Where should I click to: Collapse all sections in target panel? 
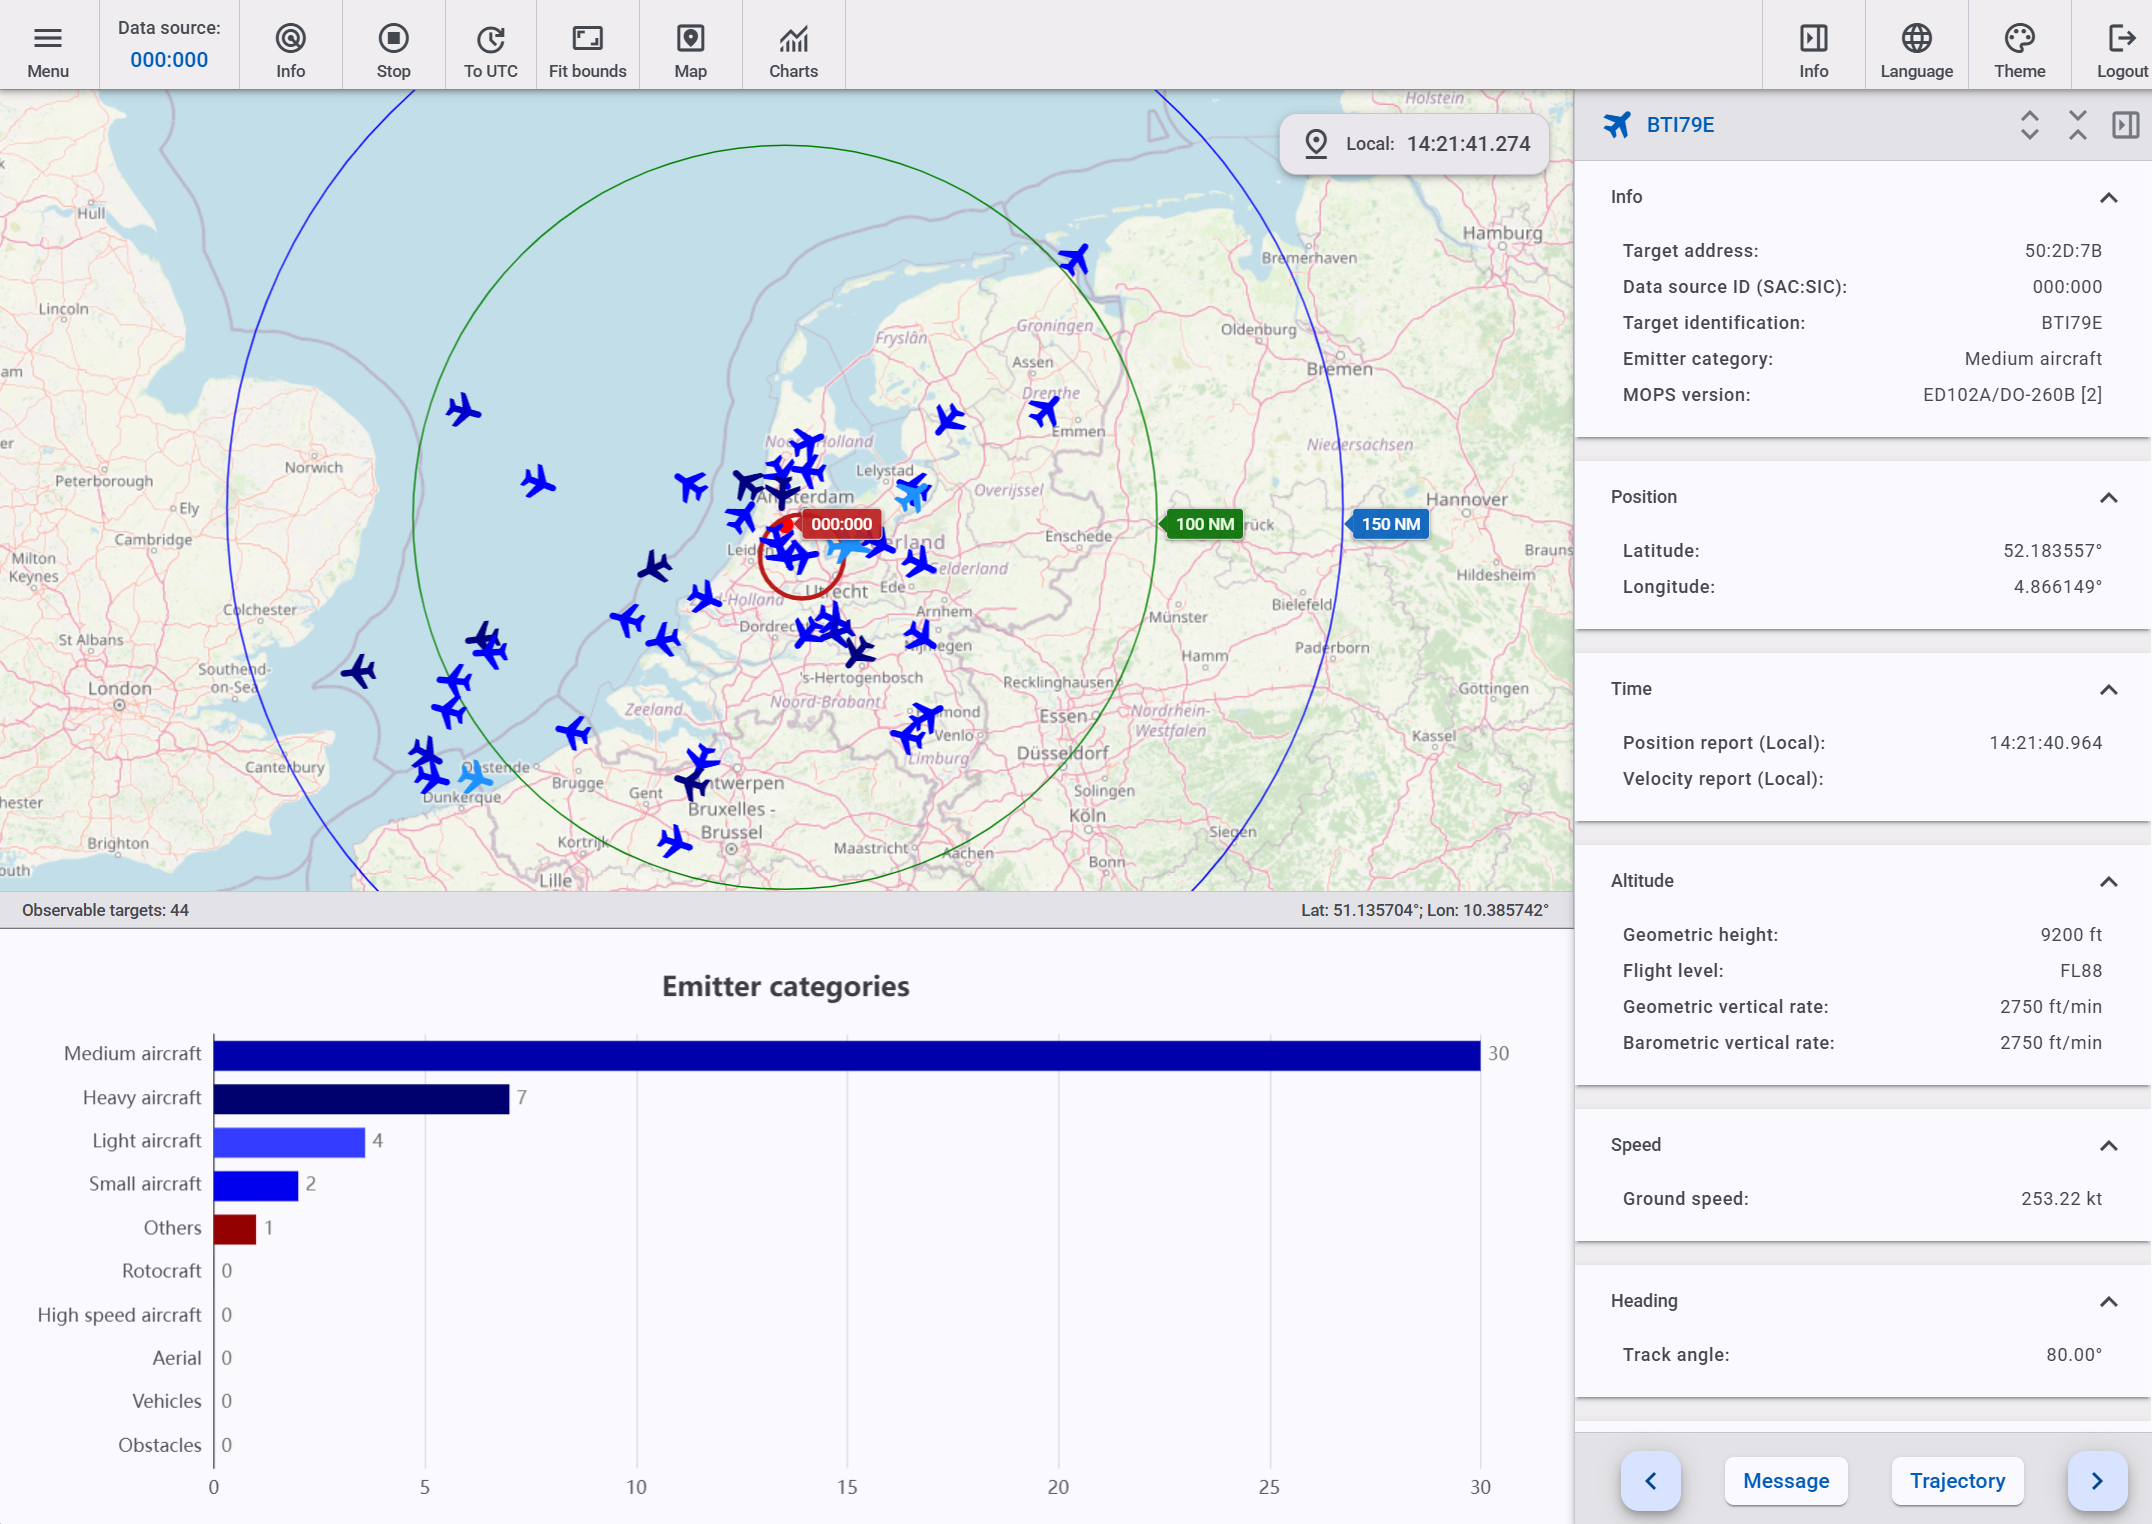point(2077,125)
